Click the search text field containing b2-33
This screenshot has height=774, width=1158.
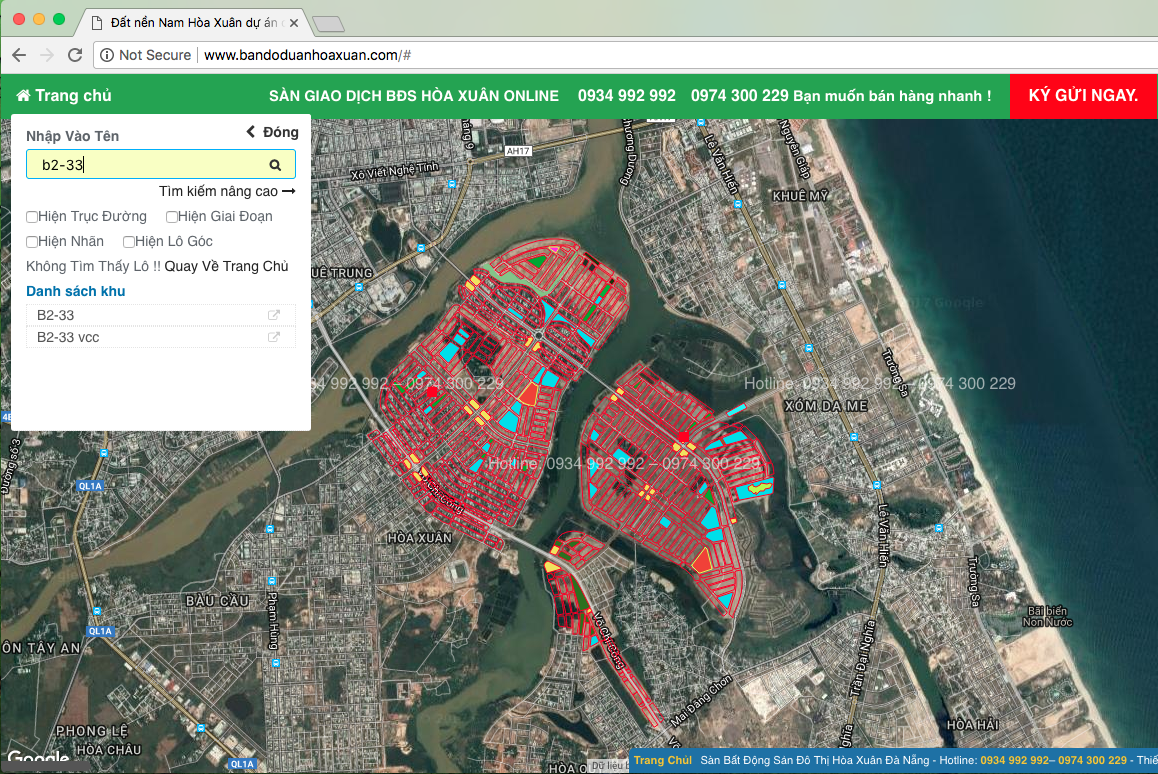click(150, 165)
